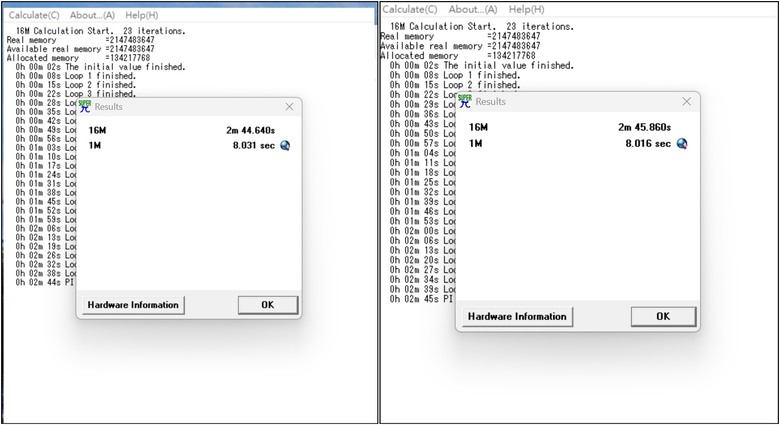Close the left Results dialog

290,106
